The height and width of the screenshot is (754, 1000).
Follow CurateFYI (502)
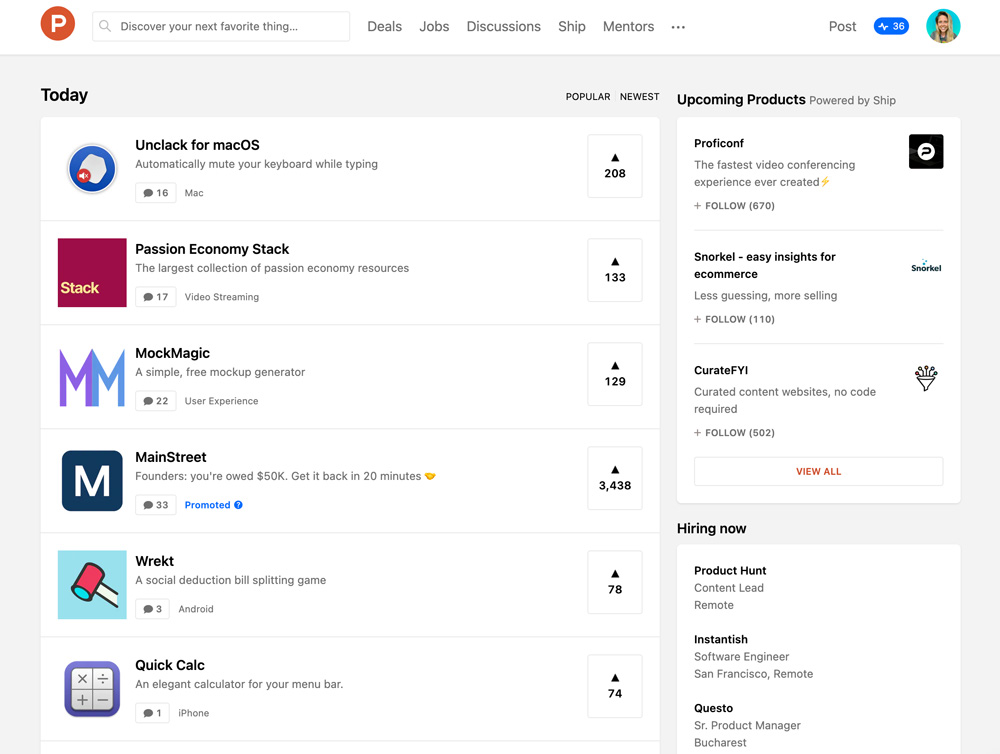point(735,432)
